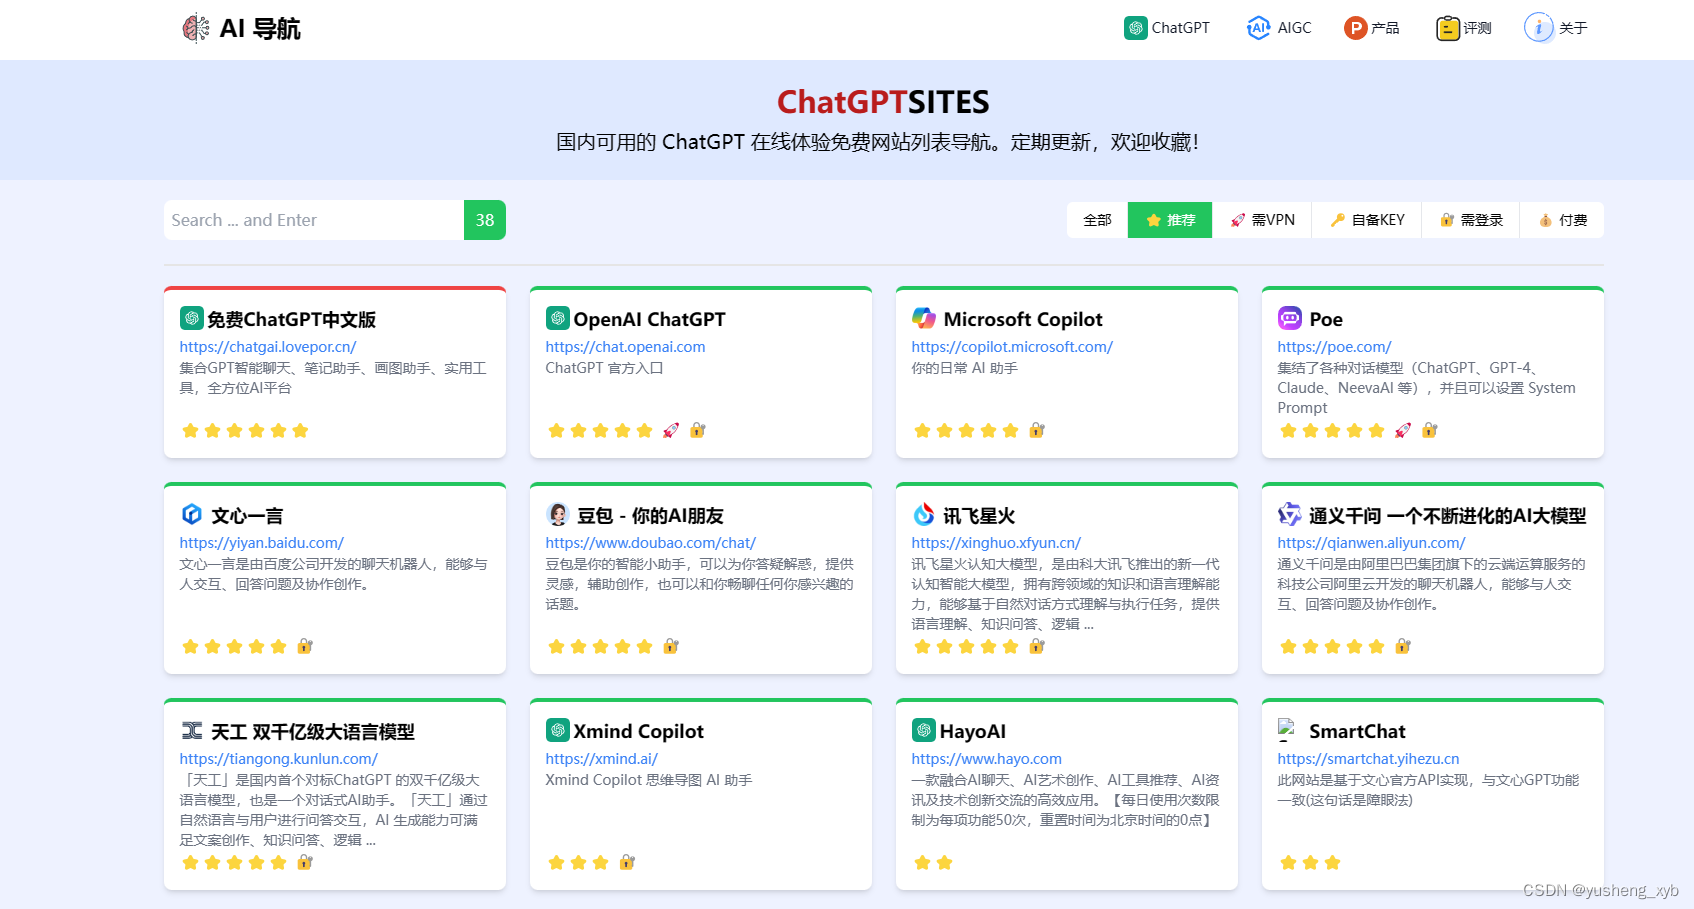The height and width of the screenshot is (909, 1694).
Task: Click the 通义千问 logo icon
Action: (1289, 514)
